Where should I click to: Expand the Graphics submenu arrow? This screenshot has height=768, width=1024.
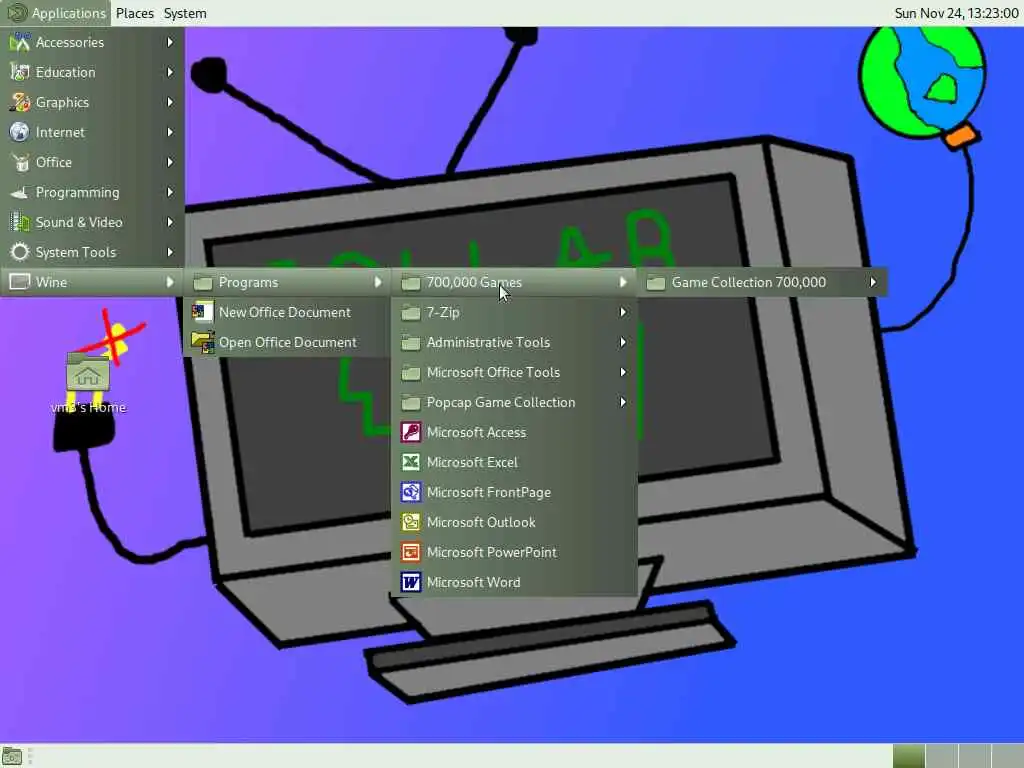click(170, 103)
